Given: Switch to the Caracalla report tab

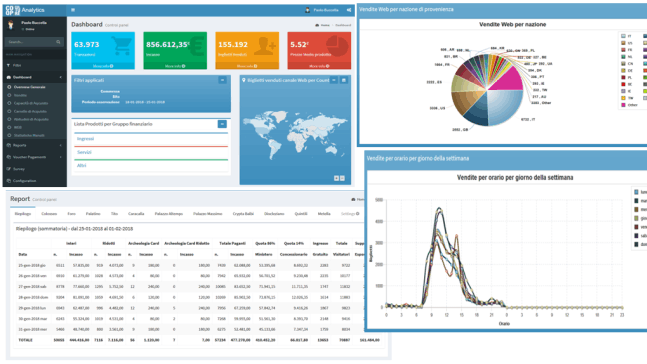Looking at the screenshot, I should [136, 214].
